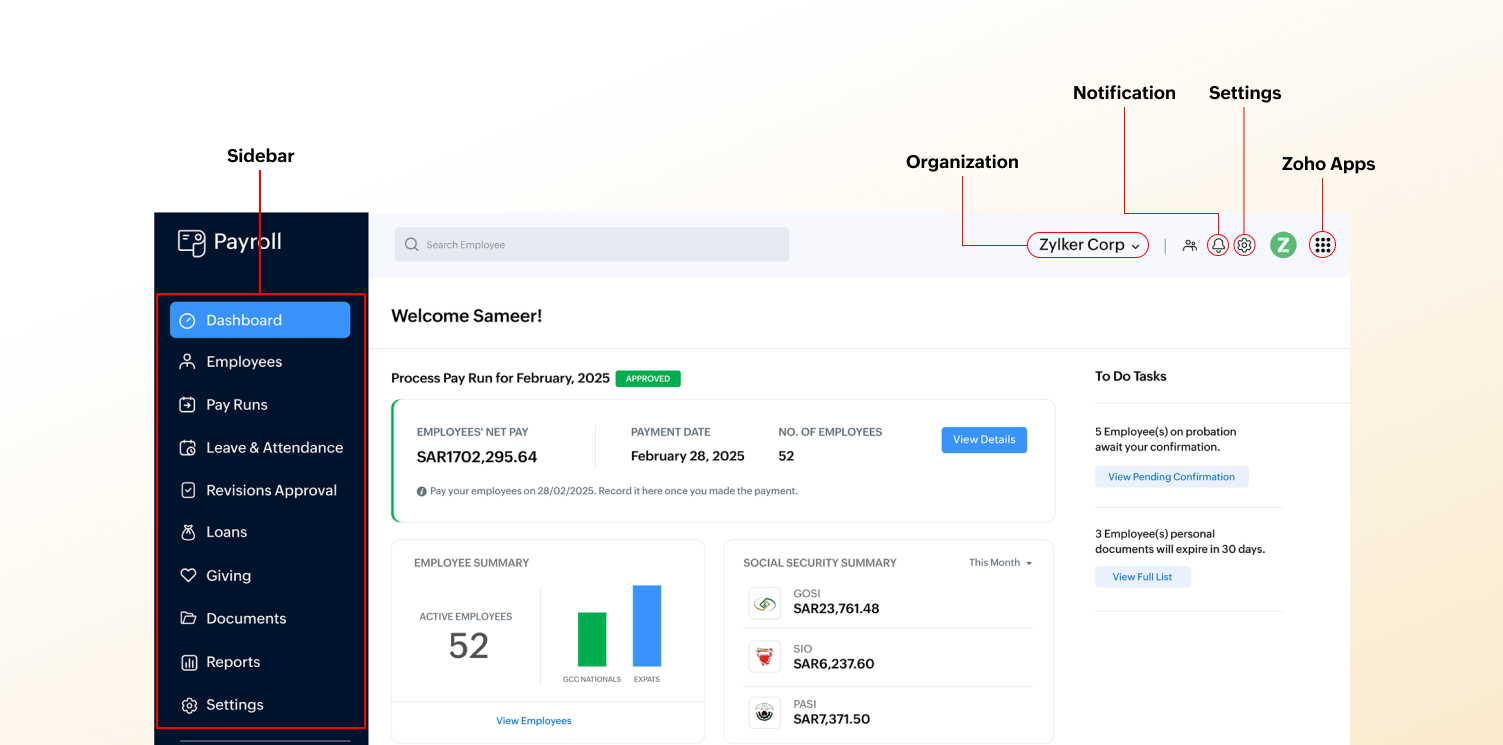Click the Search Employee input field
Viewport: 1503px width, 745px height.
click(590, 244)
